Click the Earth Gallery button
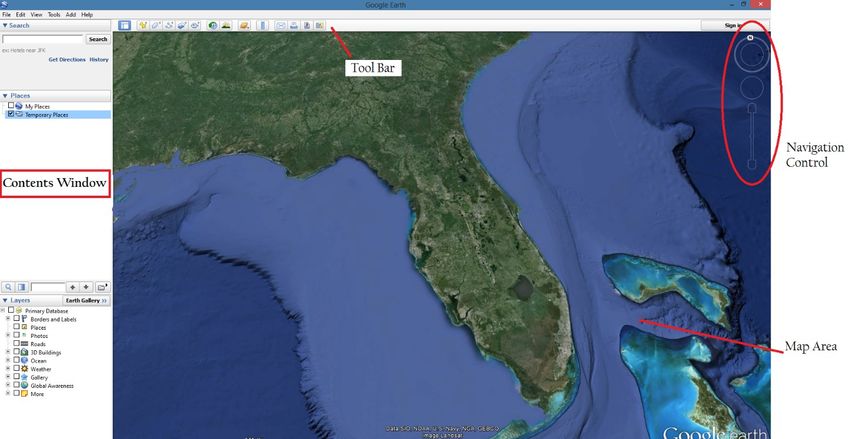 (x=87, y=300)
